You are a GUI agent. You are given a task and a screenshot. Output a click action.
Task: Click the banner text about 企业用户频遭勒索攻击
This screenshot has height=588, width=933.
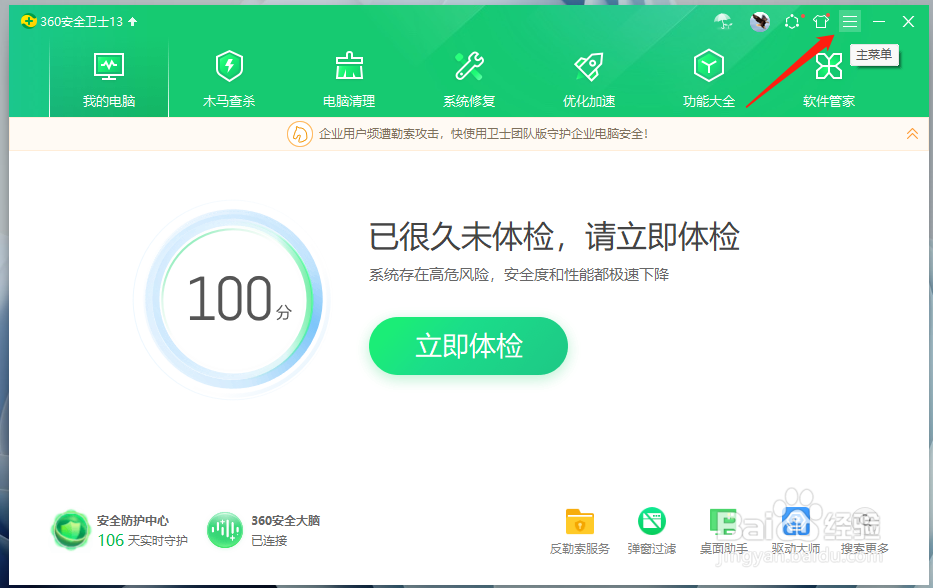point(483,134)
